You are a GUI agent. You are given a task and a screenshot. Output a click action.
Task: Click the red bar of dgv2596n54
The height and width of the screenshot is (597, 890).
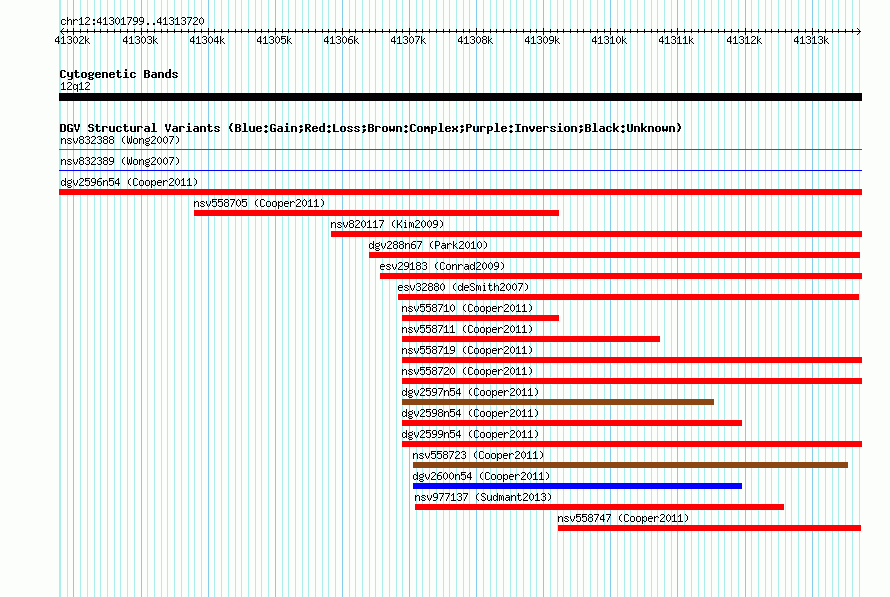(x=460, y=192)
